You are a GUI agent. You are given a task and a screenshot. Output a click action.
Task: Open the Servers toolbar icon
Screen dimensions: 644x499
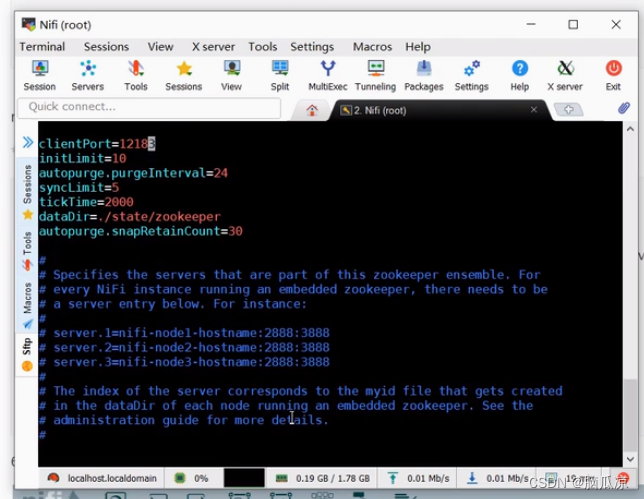point(87,76)
